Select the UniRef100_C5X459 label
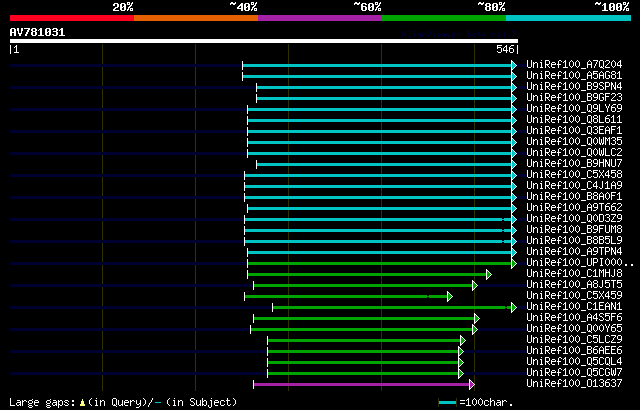The image size is (640, 410). pyautogui.click(x=574, y=296)
